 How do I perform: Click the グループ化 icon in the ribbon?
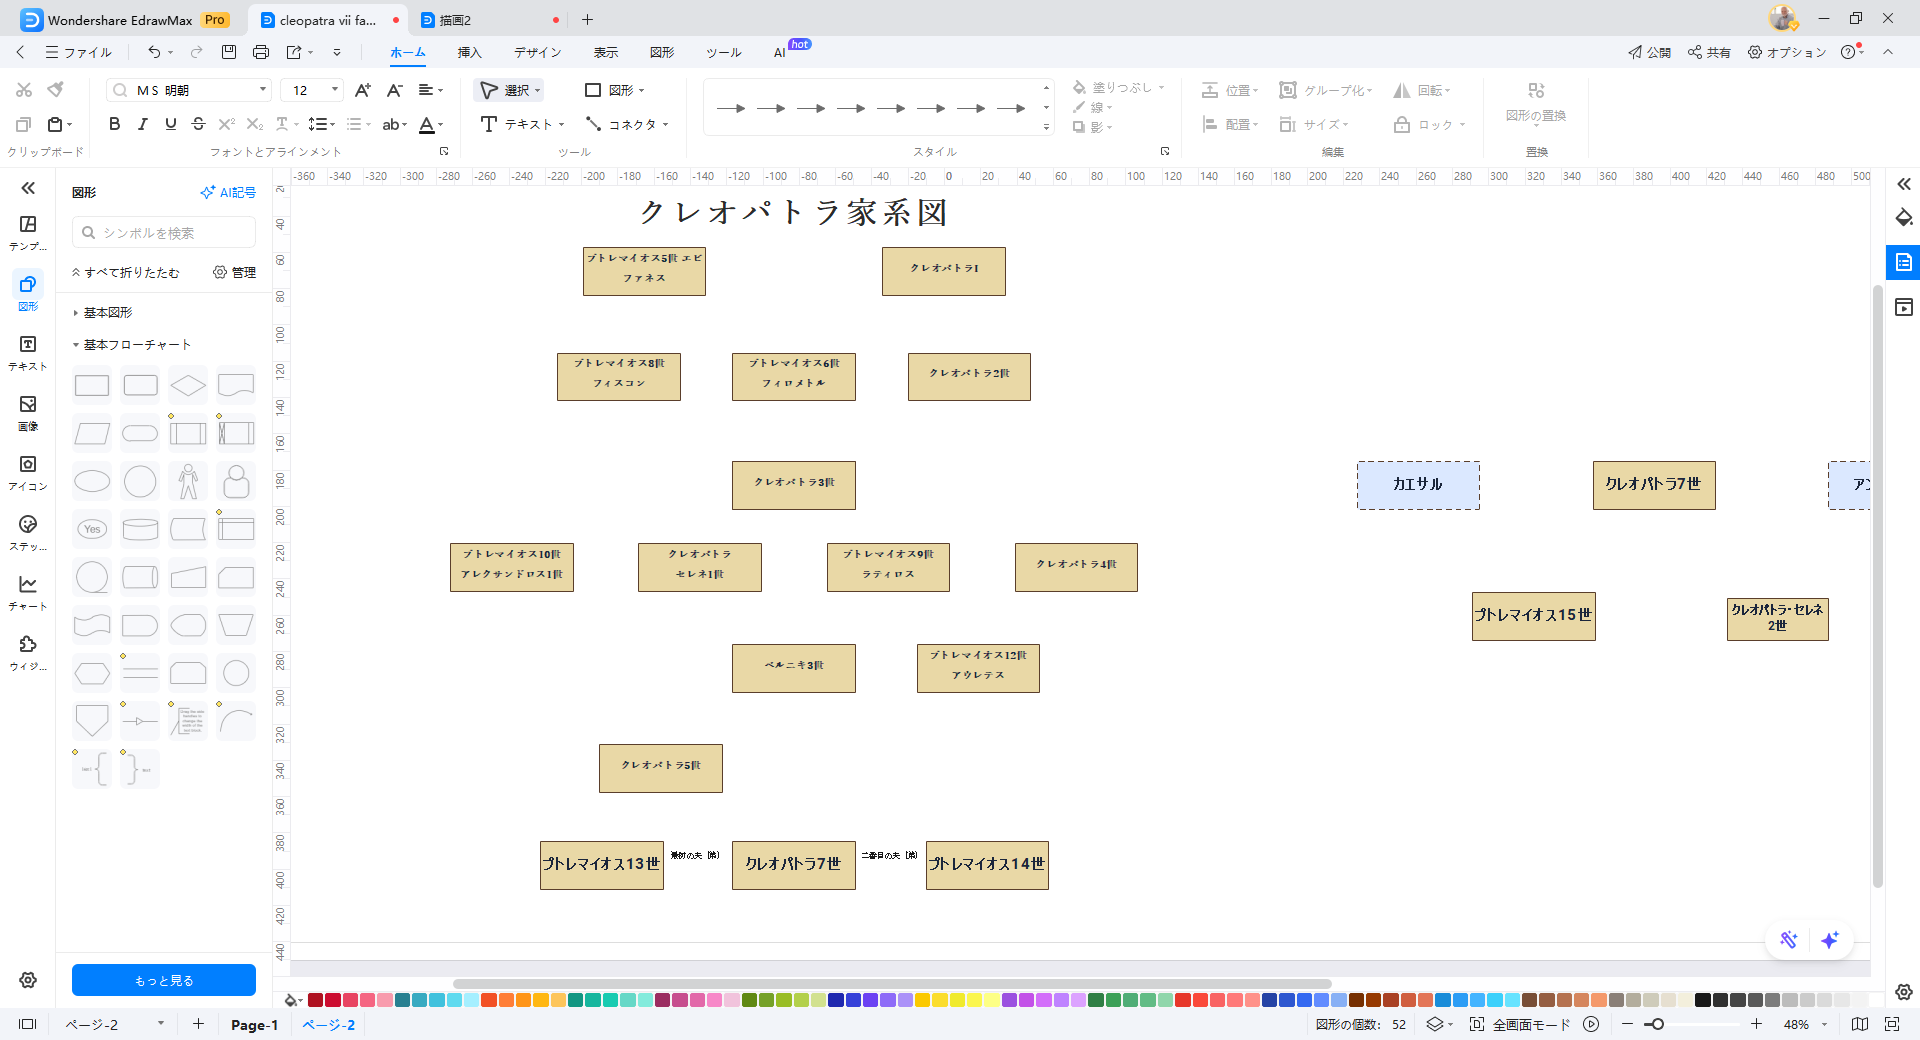(1287, 89)
